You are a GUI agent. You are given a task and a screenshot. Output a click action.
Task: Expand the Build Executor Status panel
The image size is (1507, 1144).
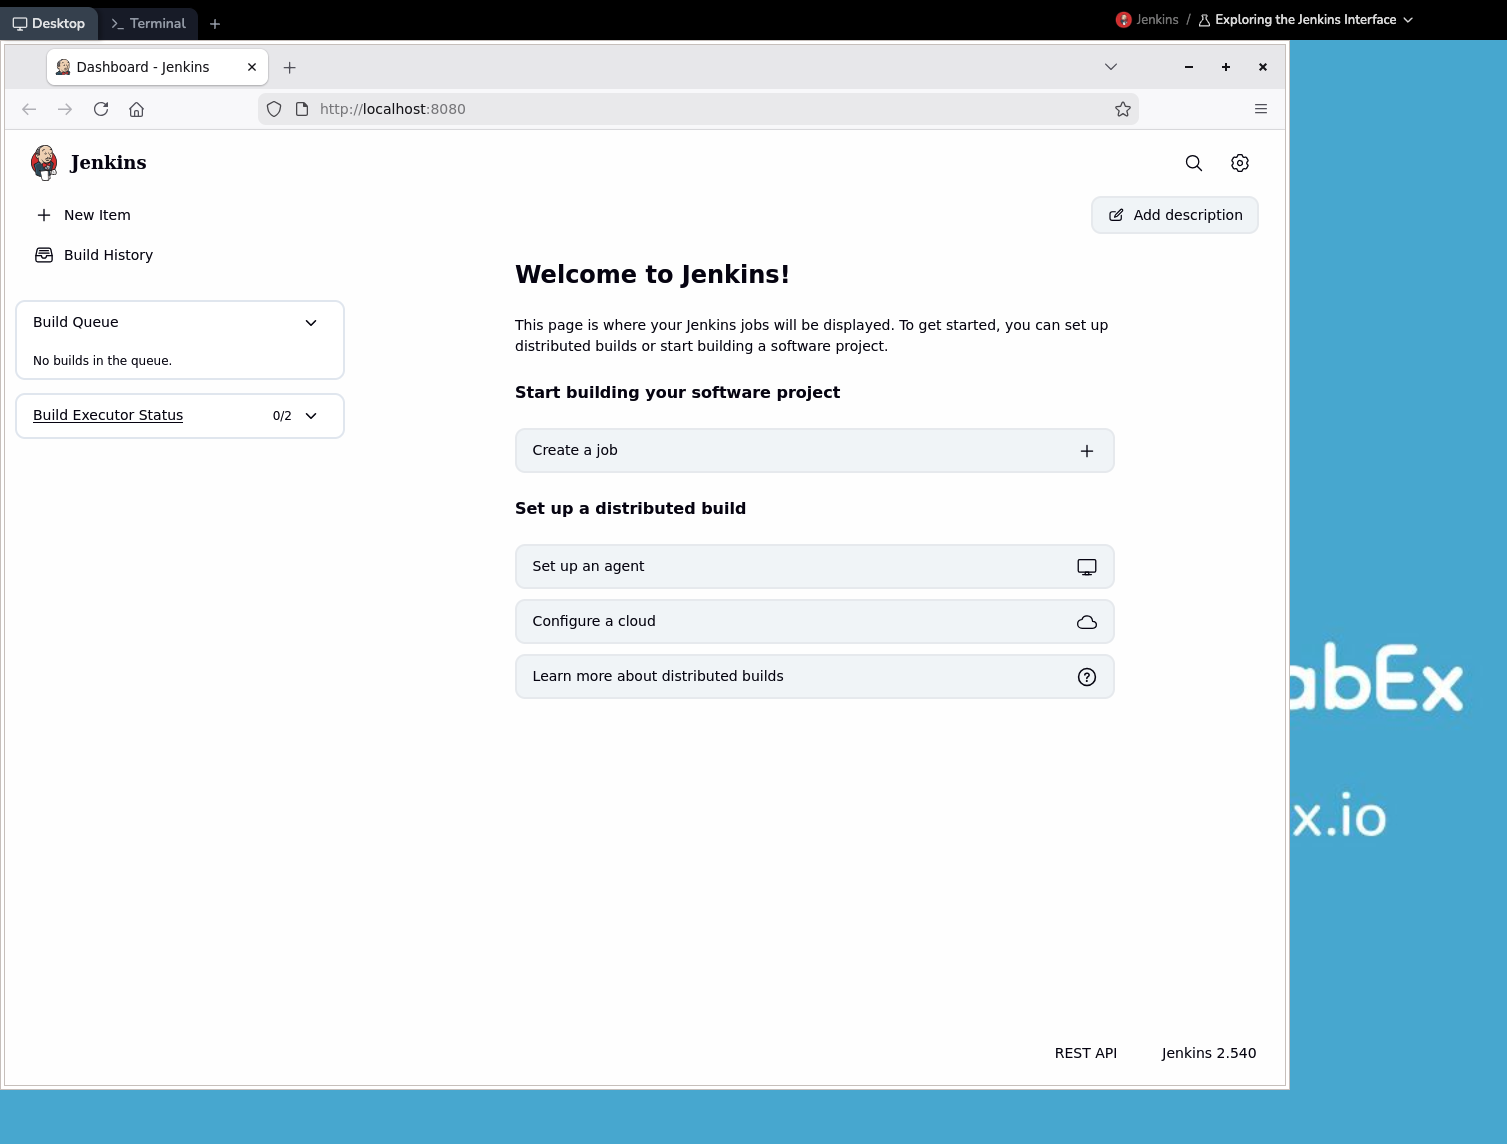tap(310, 415)
